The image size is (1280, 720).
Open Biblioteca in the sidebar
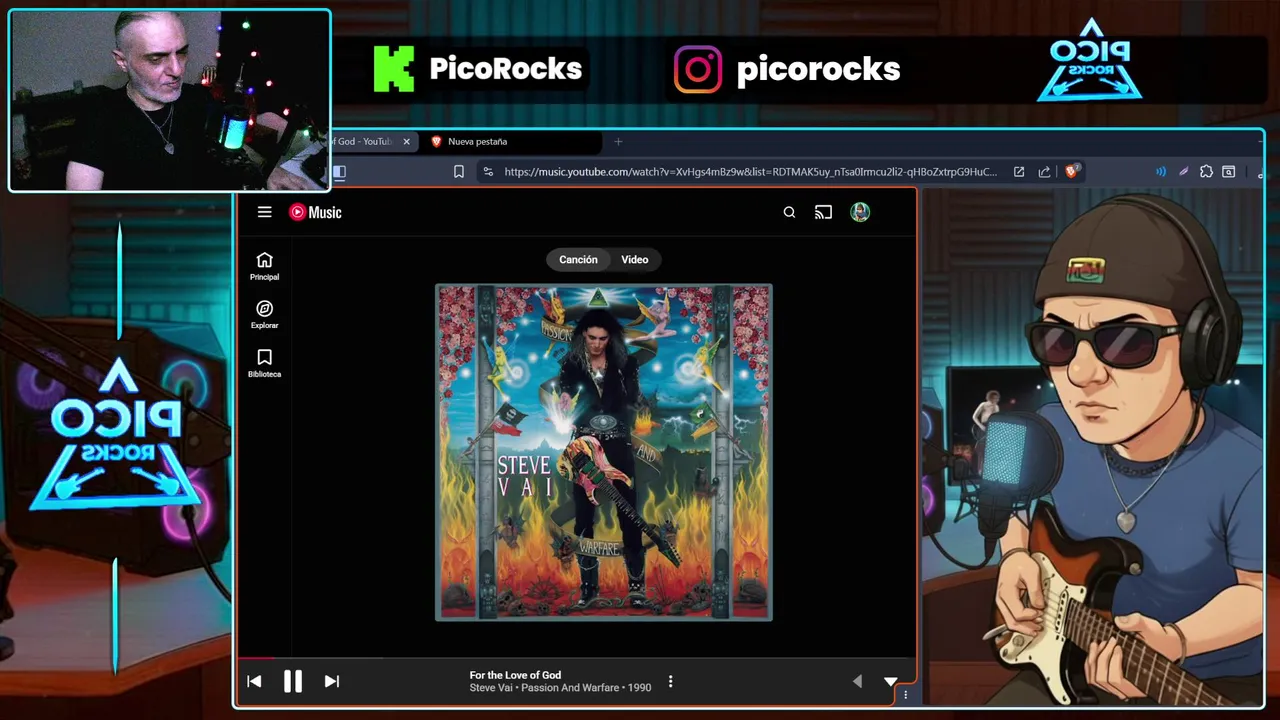tap(264, 363)
